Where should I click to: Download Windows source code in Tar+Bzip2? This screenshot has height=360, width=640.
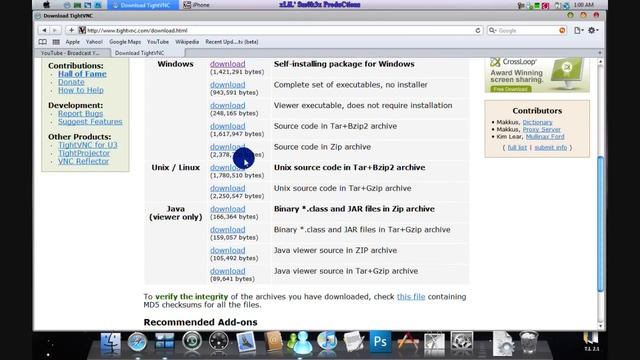[x=228, y=126]
